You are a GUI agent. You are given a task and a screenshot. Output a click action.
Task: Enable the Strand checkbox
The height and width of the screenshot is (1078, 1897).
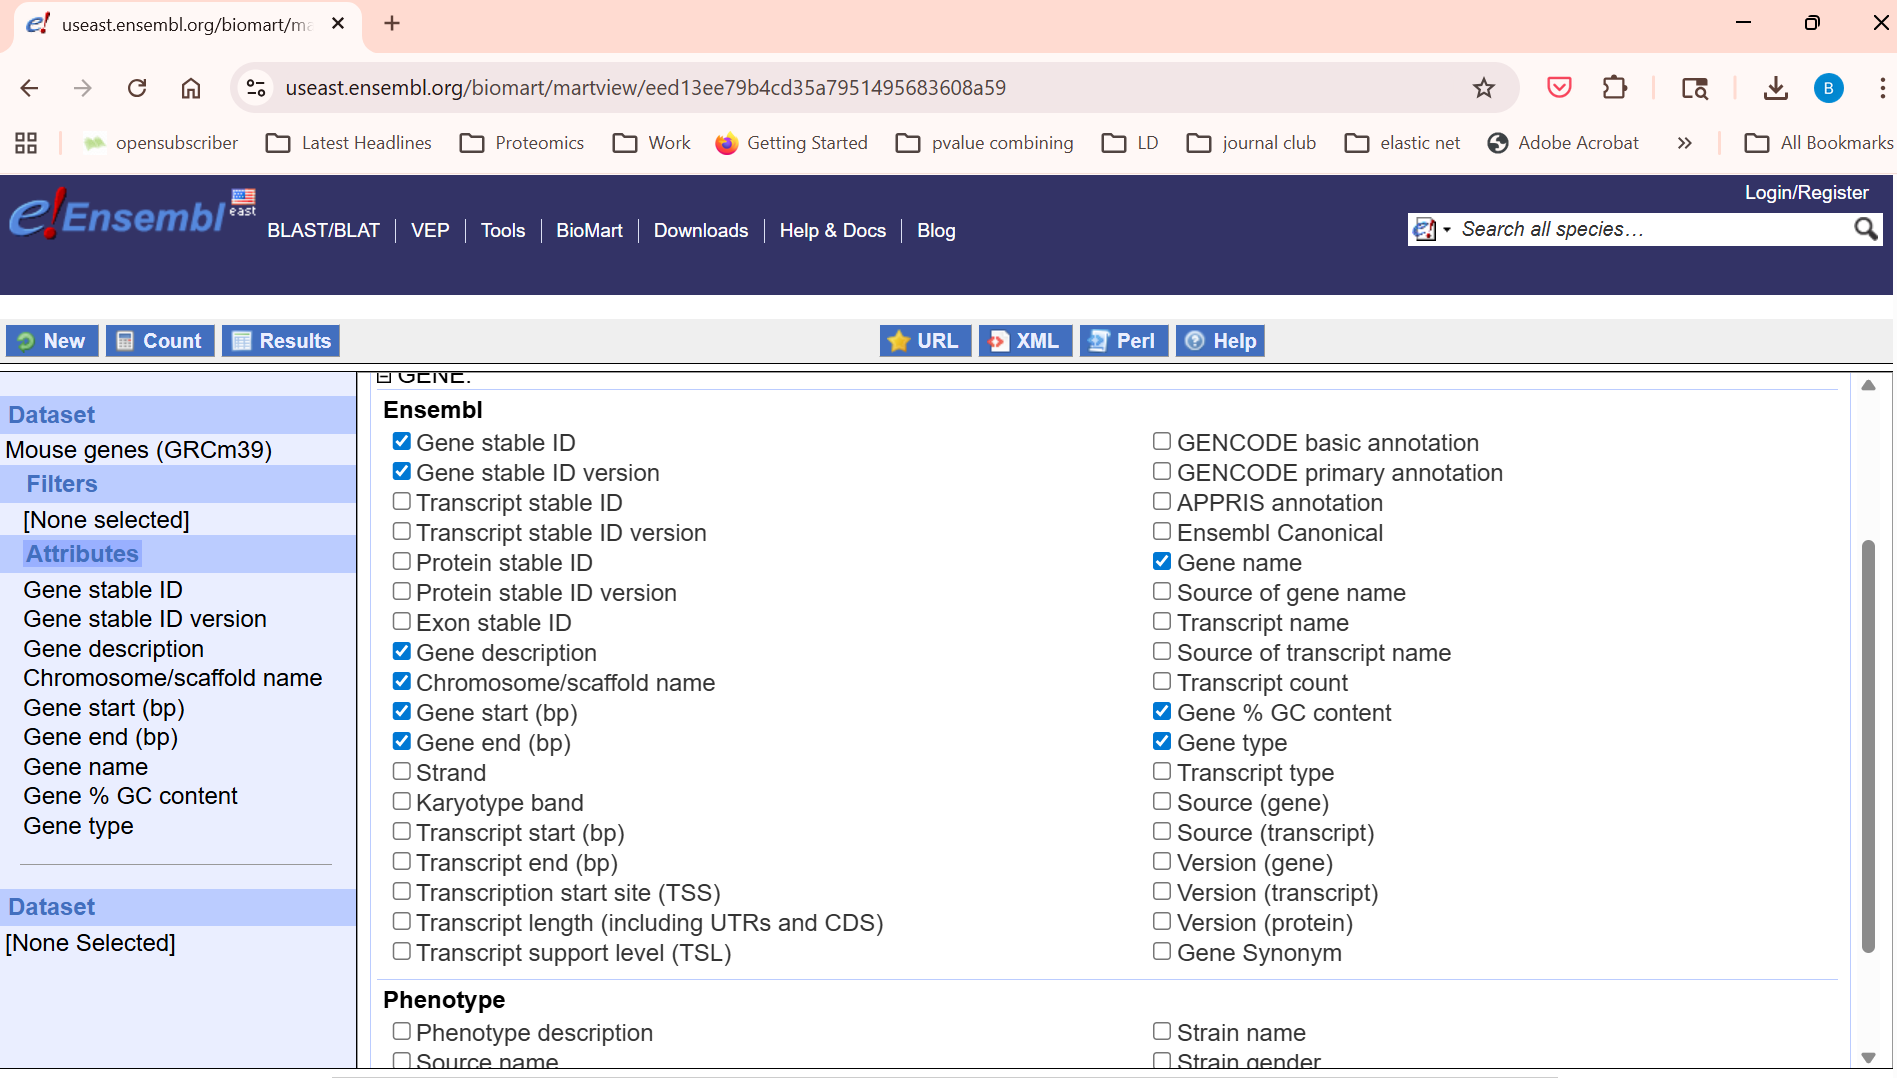coord(402,772)
